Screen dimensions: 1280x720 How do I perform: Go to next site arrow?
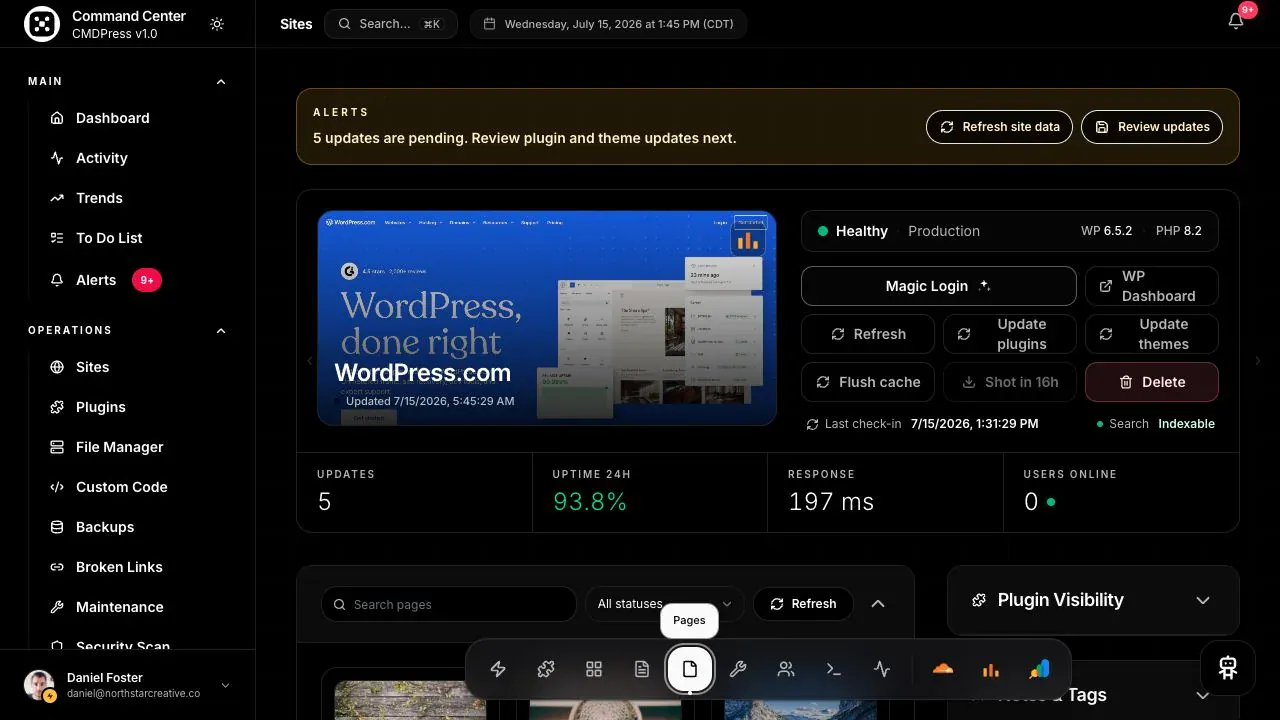[1258, 361]
